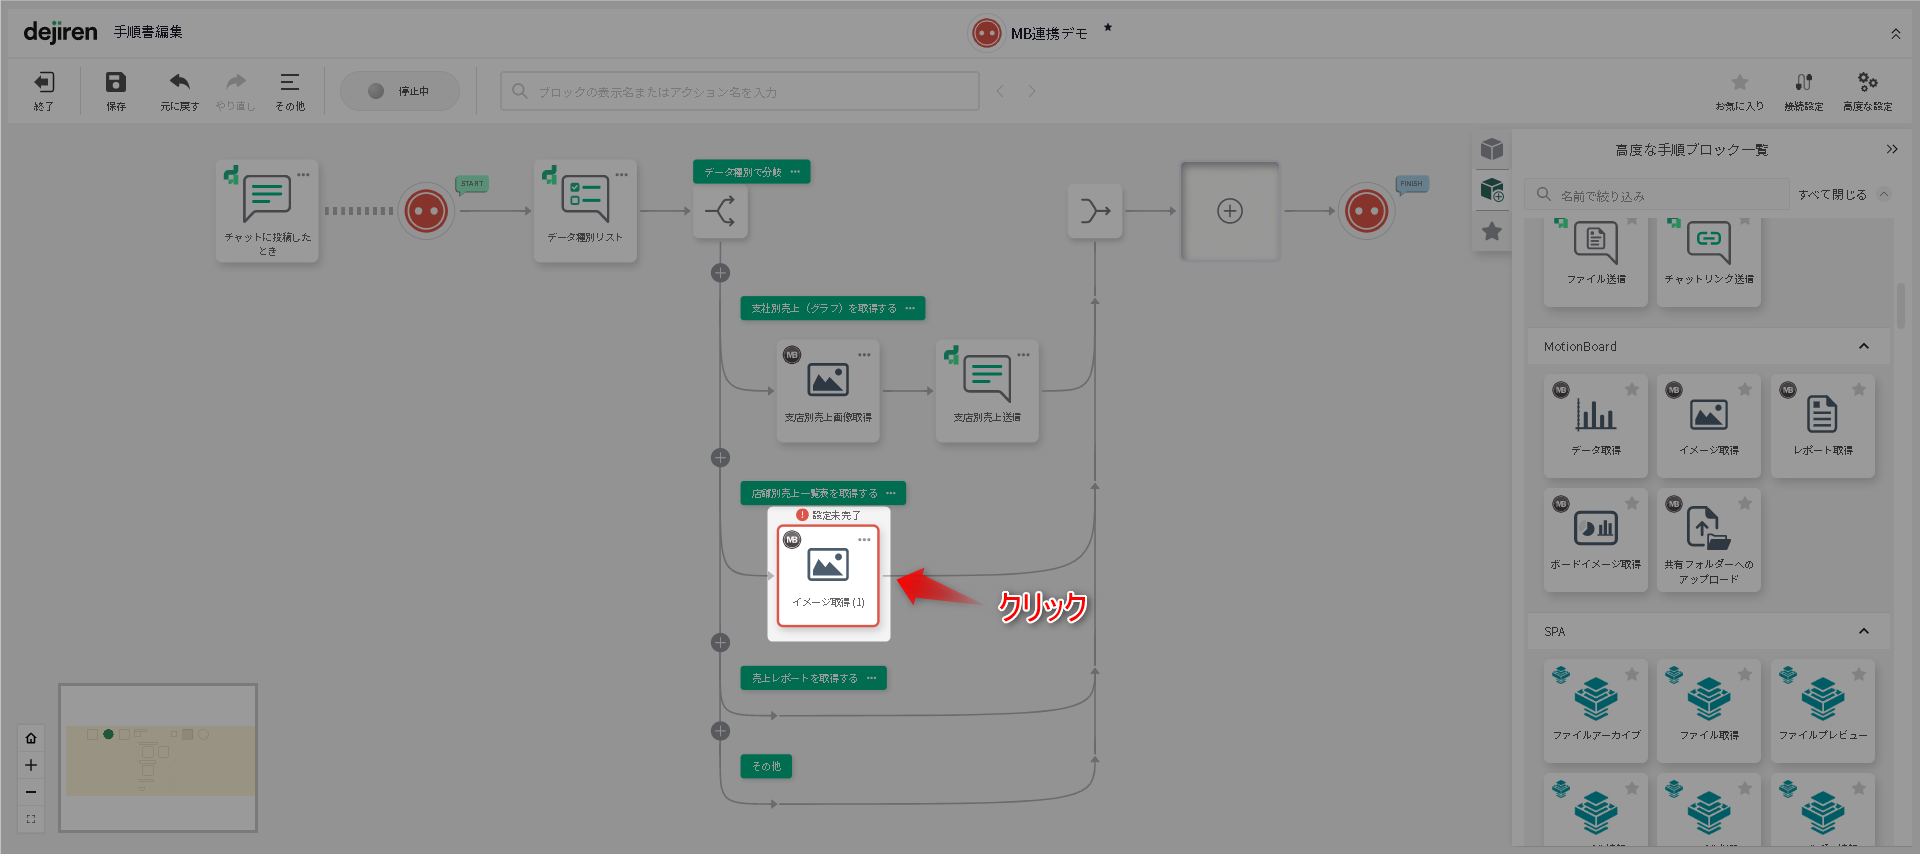This screenshot has width=1920, height=854.
Task: Add branch above 店舗別売上一覧表 with plus
Action: (x=720, y=458)
